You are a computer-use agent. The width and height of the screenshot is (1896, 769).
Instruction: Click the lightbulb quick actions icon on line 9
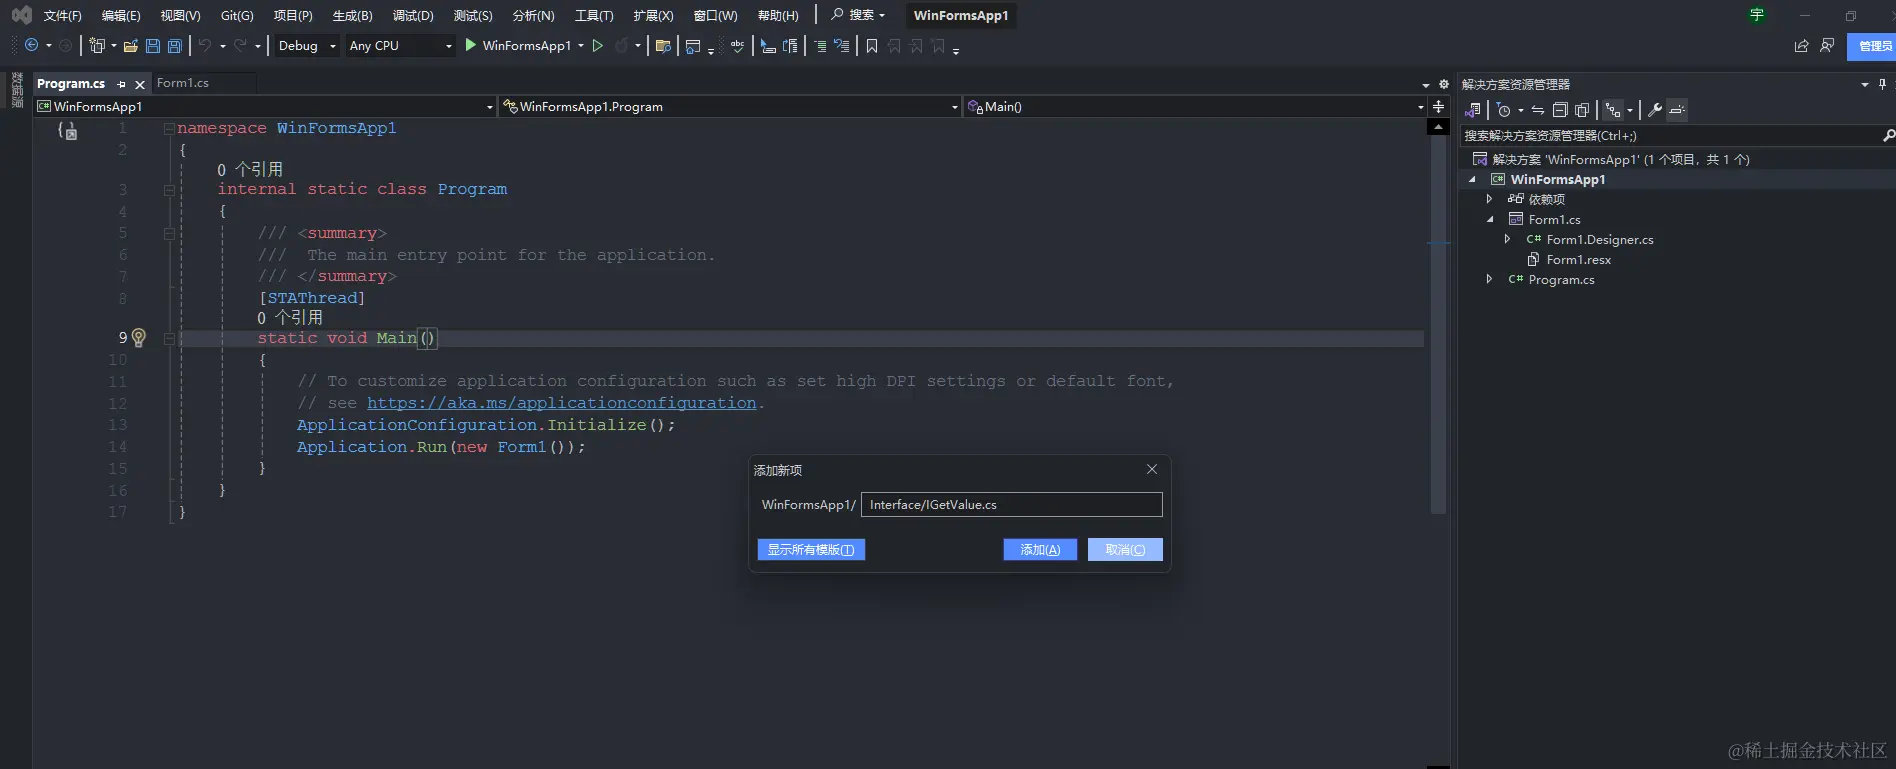point(139,338)
